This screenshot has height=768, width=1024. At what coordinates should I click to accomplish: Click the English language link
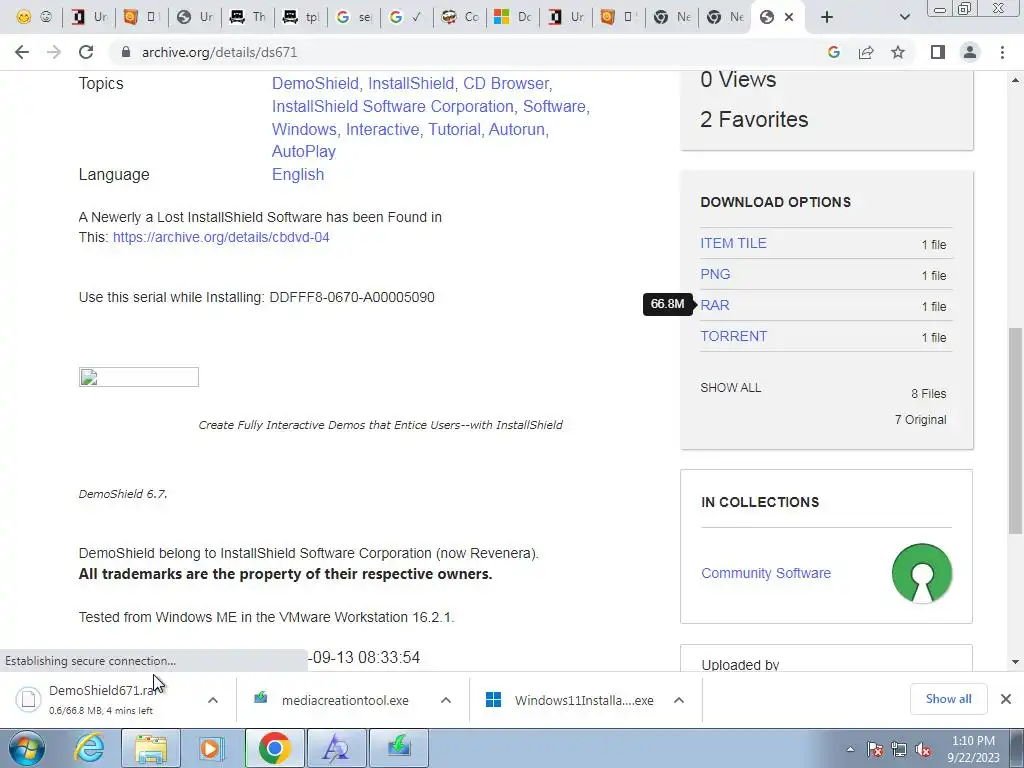pos(298,174)
